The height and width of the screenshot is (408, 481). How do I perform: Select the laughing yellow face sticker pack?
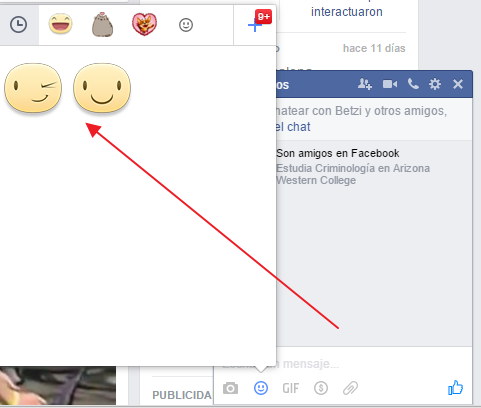point(60,24)
